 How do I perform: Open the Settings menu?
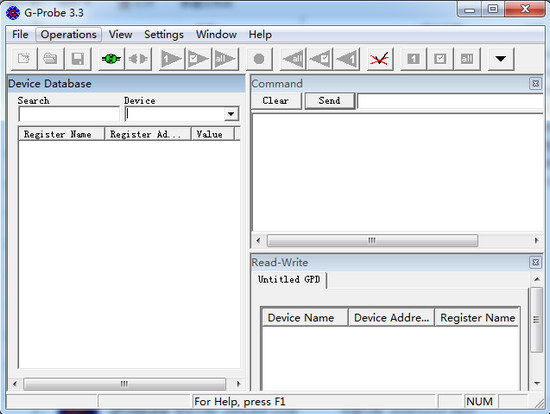point(164,34)
